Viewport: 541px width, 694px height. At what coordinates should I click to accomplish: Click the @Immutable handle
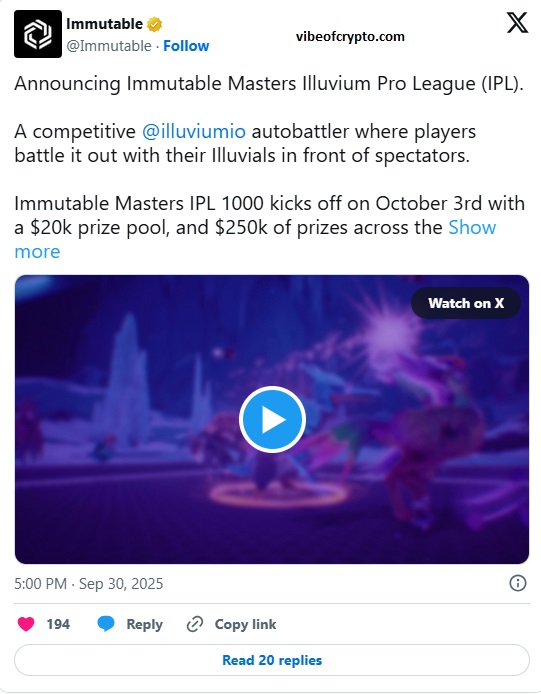click(109, 46)
